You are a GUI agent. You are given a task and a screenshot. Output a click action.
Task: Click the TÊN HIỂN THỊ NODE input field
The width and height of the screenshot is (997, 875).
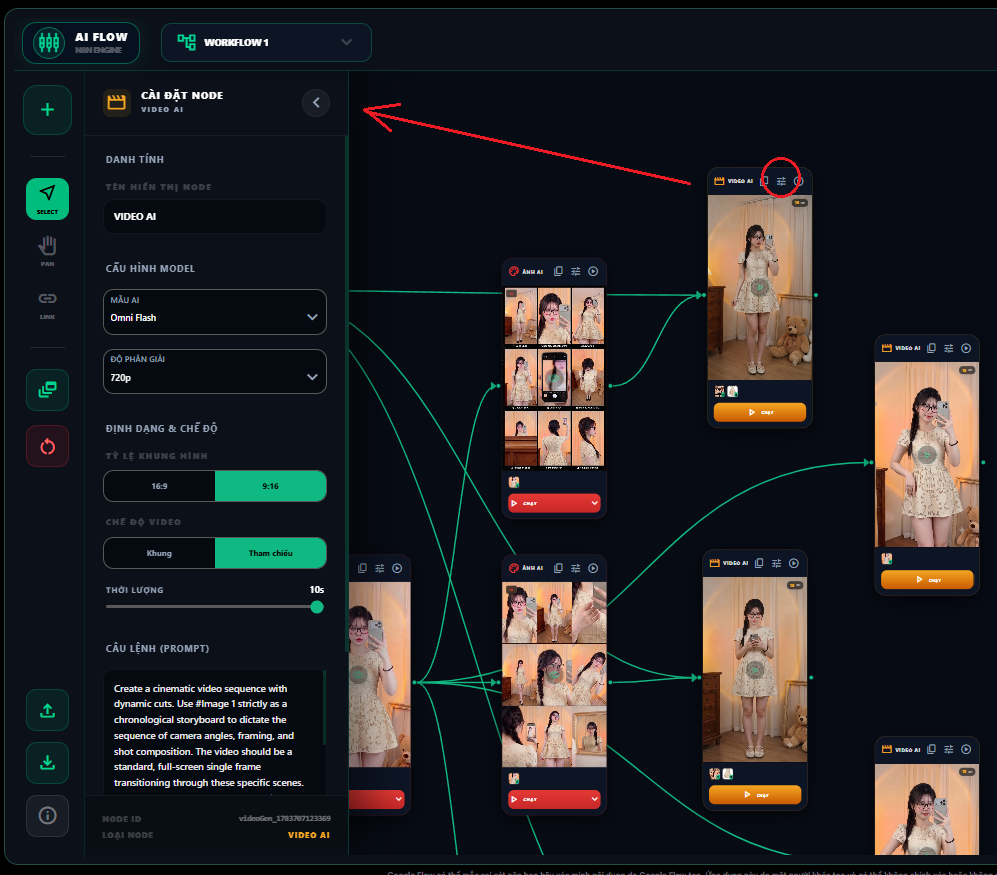(x=214, y=216)
